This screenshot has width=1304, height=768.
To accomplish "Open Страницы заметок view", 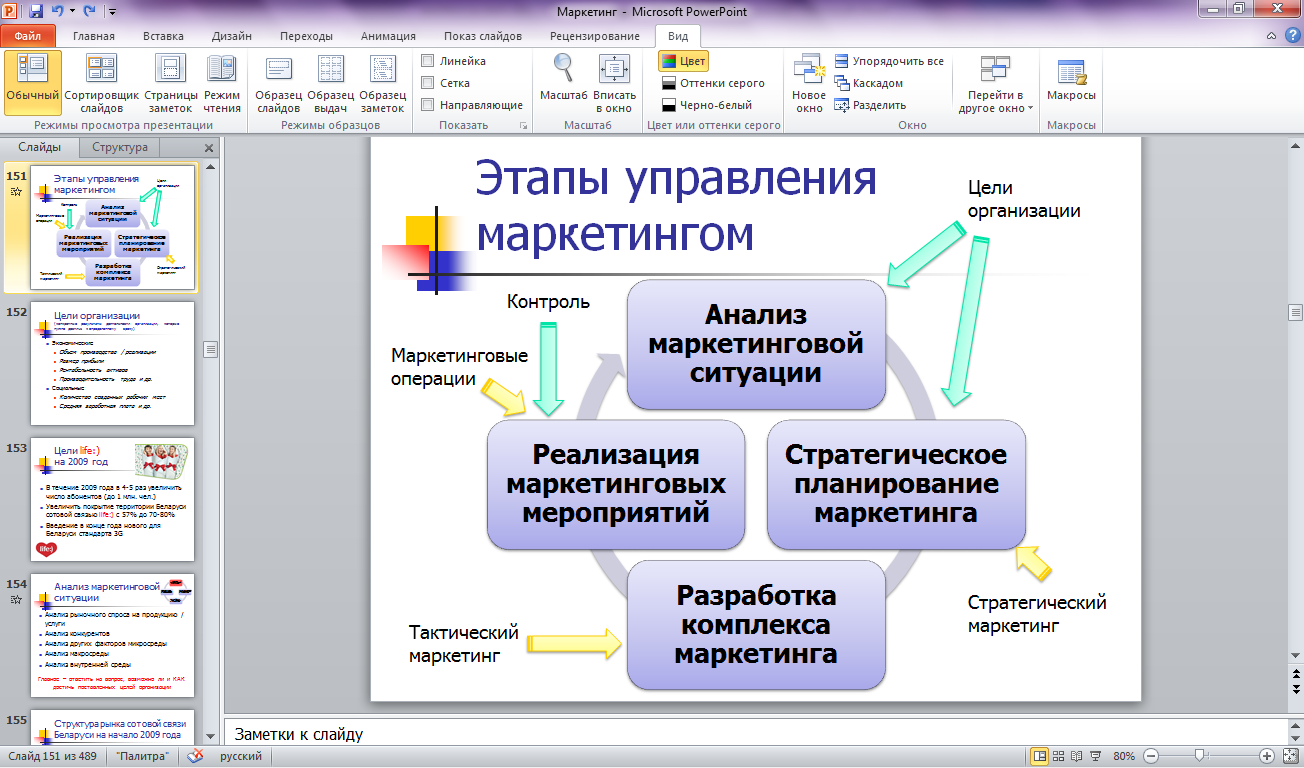I will coord(172,84).
